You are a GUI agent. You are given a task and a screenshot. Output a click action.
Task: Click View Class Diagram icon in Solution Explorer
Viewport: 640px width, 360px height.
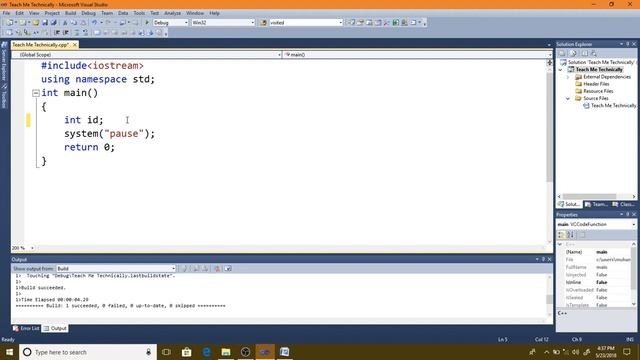coord(594,53)
